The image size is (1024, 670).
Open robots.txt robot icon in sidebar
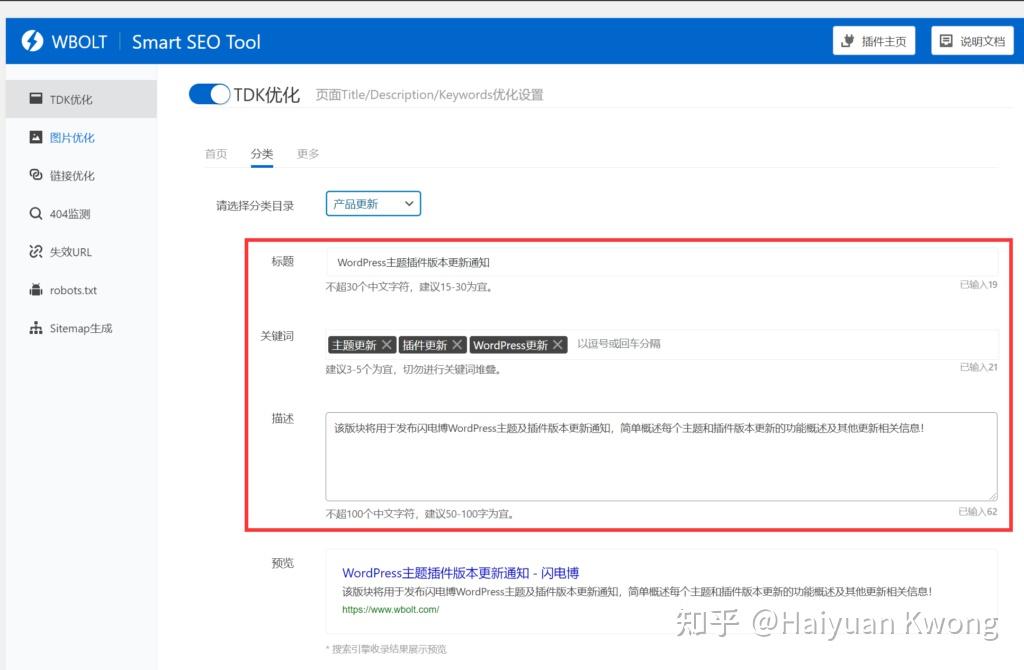tap(36, 289)
